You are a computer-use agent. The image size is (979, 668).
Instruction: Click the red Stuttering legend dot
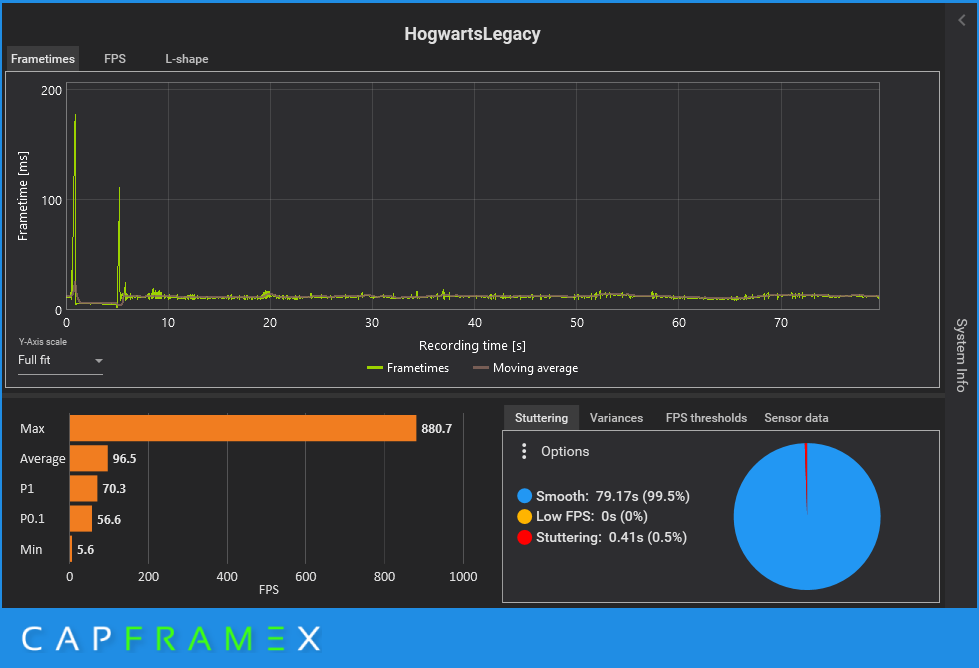click(x=524, y=538)
